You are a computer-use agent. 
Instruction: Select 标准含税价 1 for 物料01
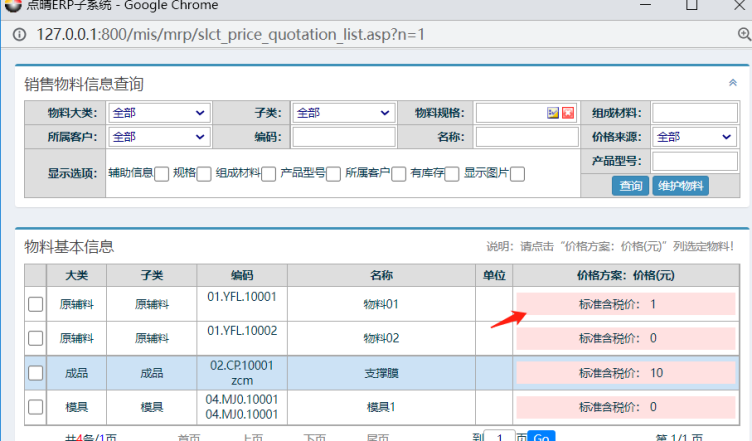(x=625, y=304)
